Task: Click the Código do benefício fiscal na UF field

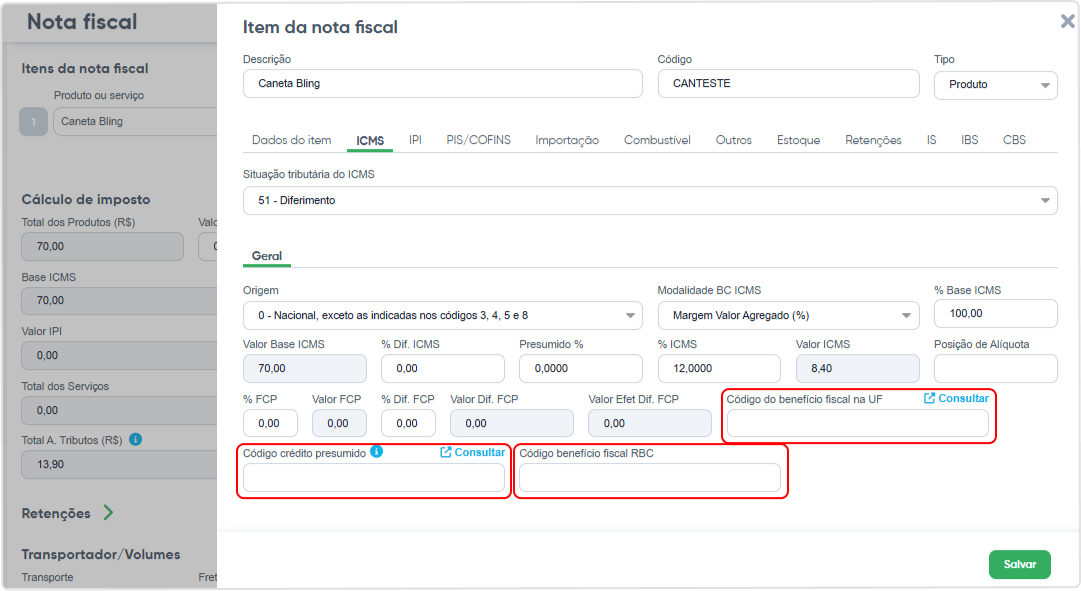Action: 858,423
